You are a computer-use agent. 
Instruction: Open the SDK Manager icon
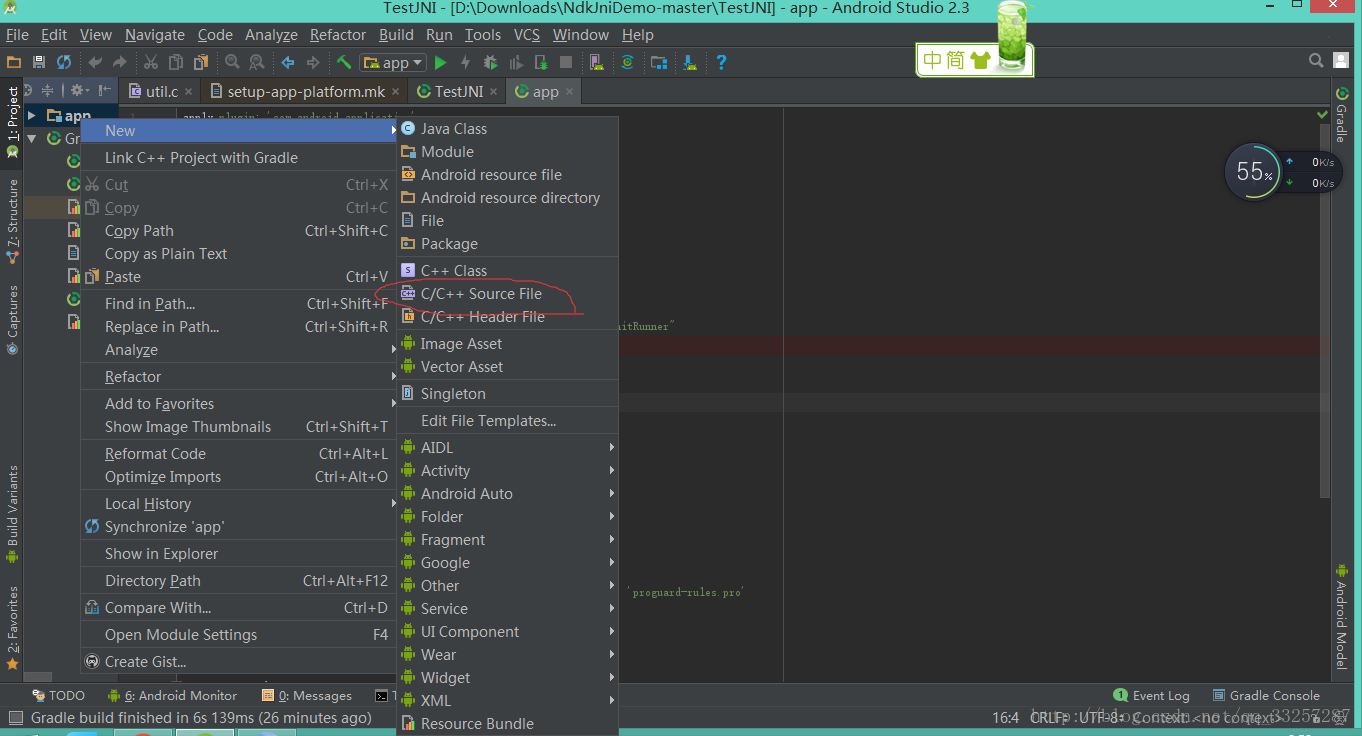(x=690, y=62)
